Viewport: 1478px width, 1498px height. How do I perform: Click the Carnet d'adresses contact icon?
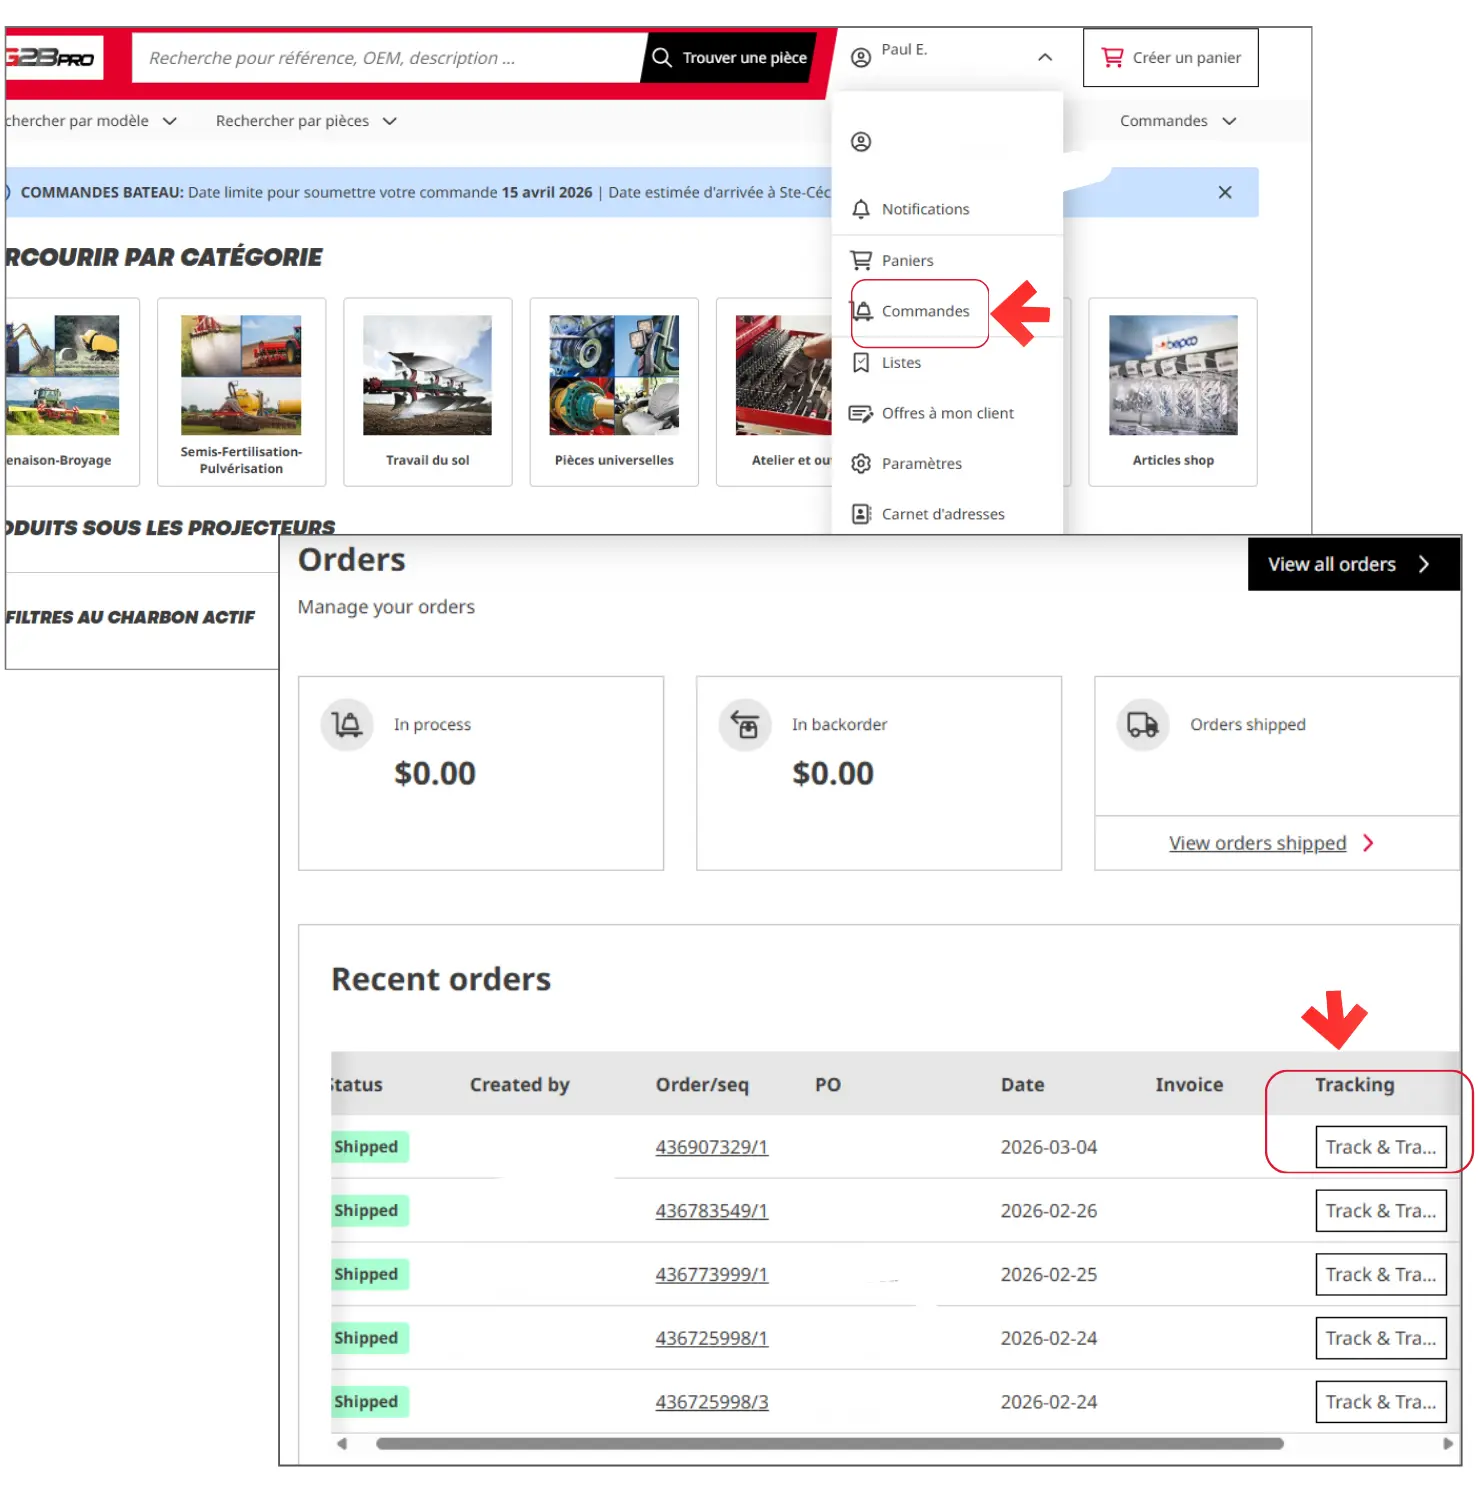pos(860,514)
